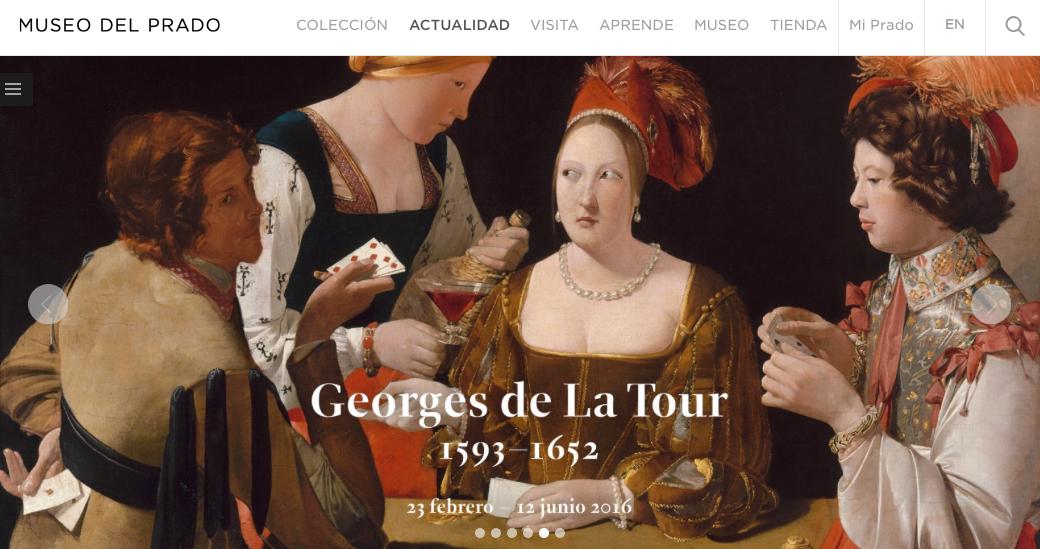Select the last carousel dot
The width and height of the screenshot is (1040, 549).
pyautogui.click(x=560, y=532)
